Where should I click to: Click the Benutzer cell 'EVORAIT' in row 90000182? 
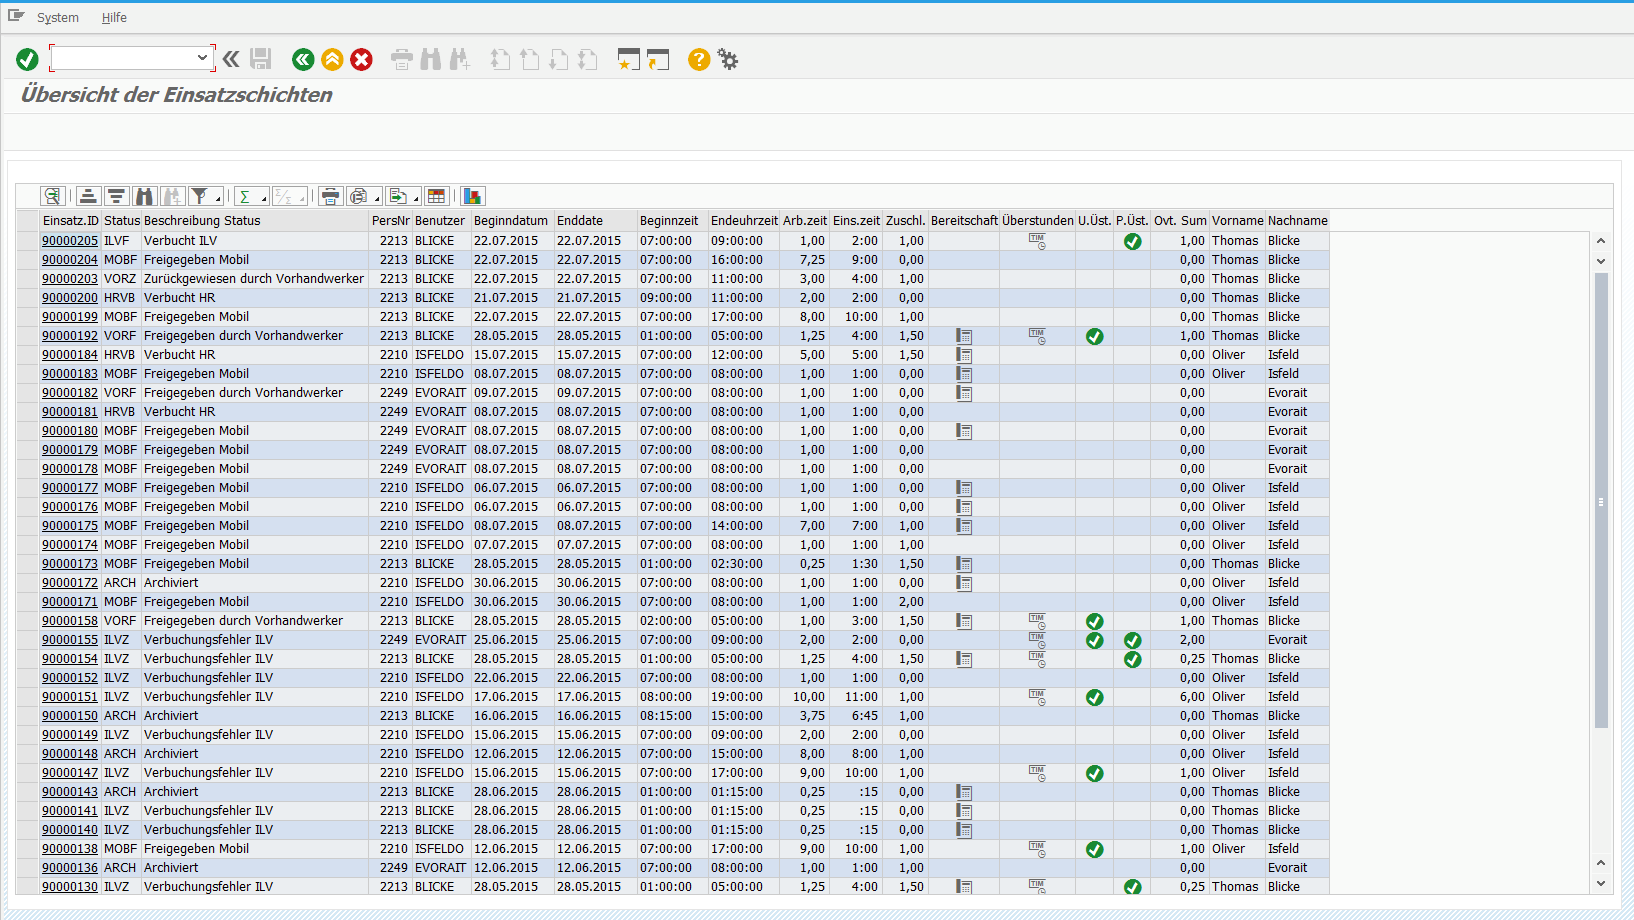pyautogui.click(x=440, y=393)
